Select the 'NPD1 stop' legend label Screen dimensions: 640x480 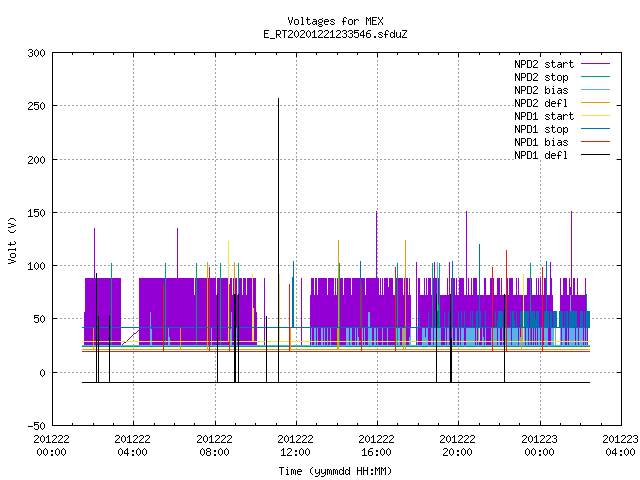pos(541,129)
